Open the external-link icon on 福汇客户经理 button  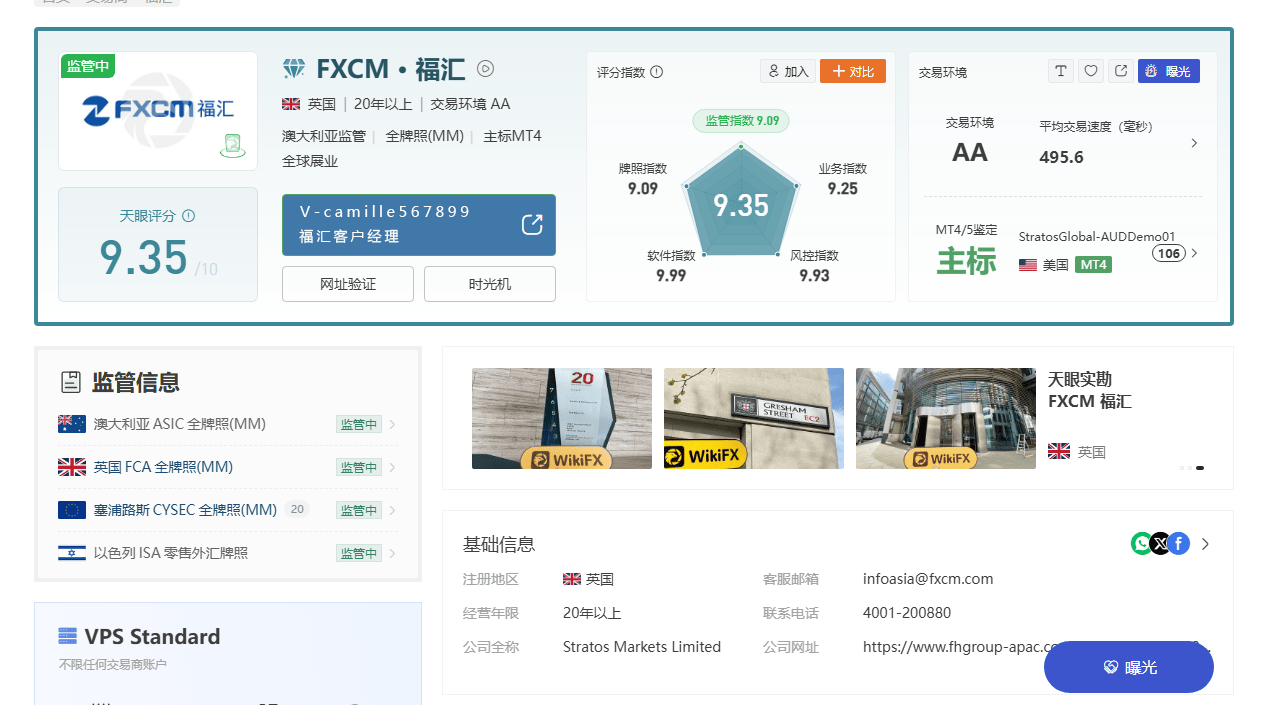[x=532, y=224]
